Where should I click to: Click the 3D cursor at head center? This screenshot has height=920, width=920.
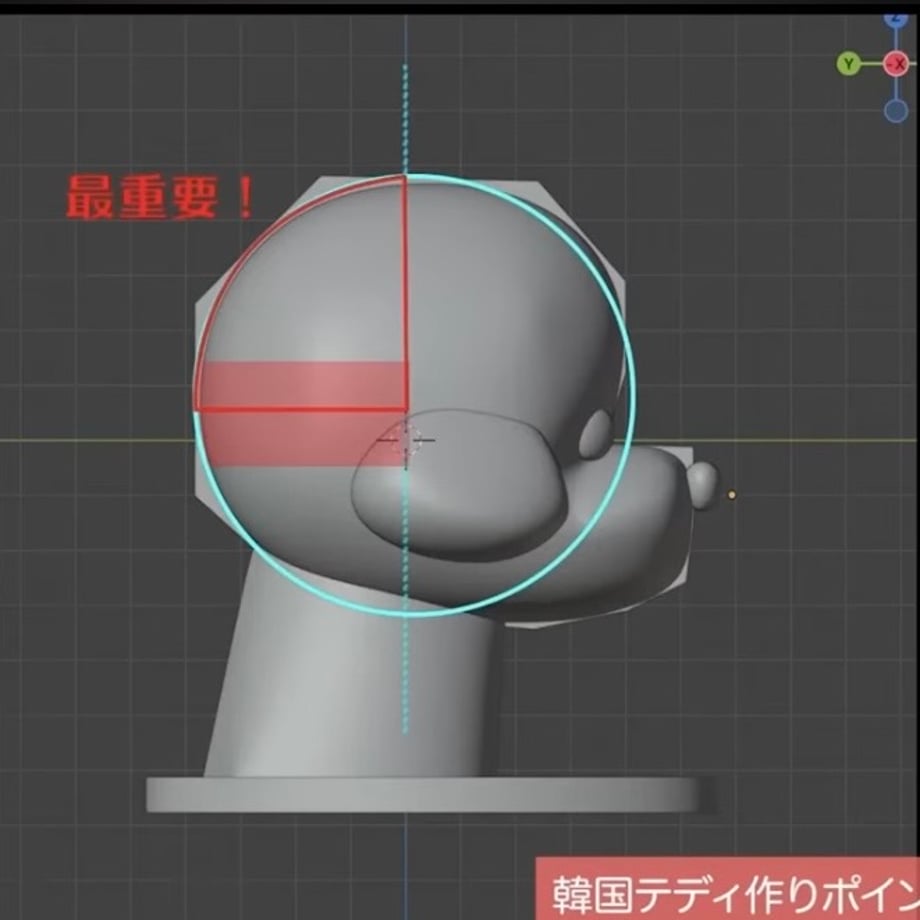click(x=406, y=439)
